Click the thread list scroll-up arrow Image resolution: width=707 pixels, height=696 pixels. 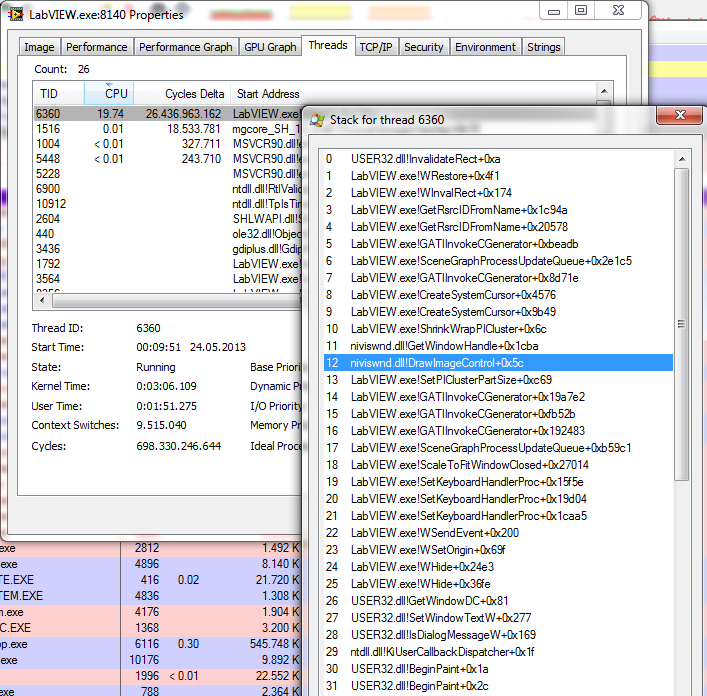(604, 92)
